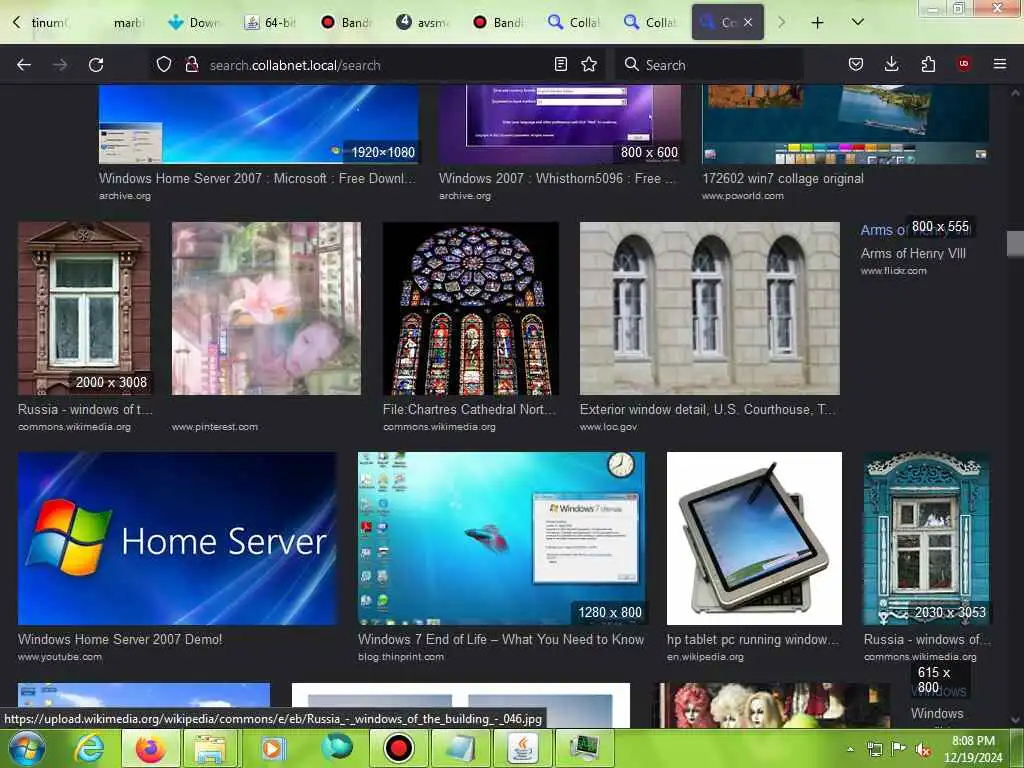Open the Bandicam red record taskbar icon

[x=398, y=748]
